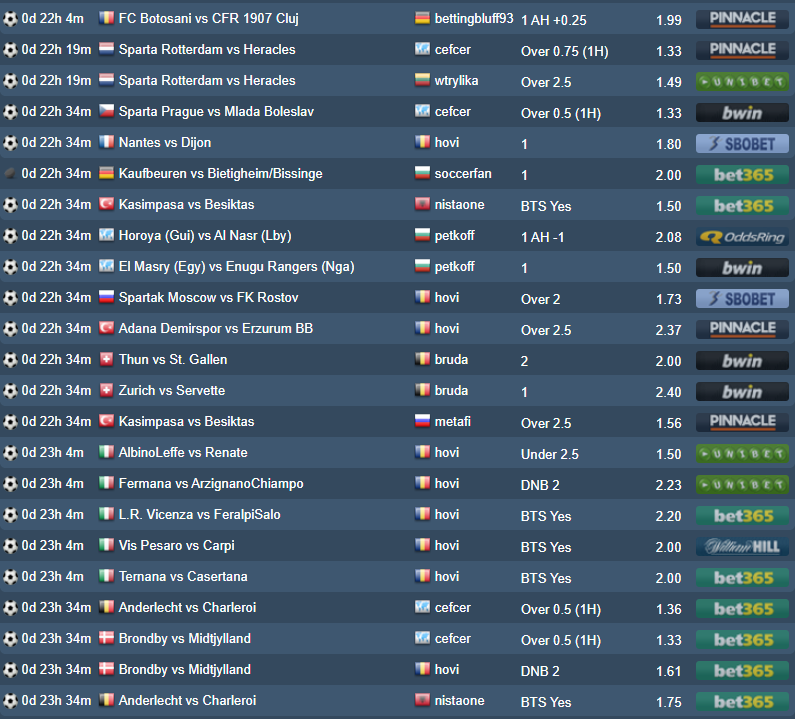795x719 pixels.
Task: Click Unibet logo in Fermana row
Action: (742, 485)
